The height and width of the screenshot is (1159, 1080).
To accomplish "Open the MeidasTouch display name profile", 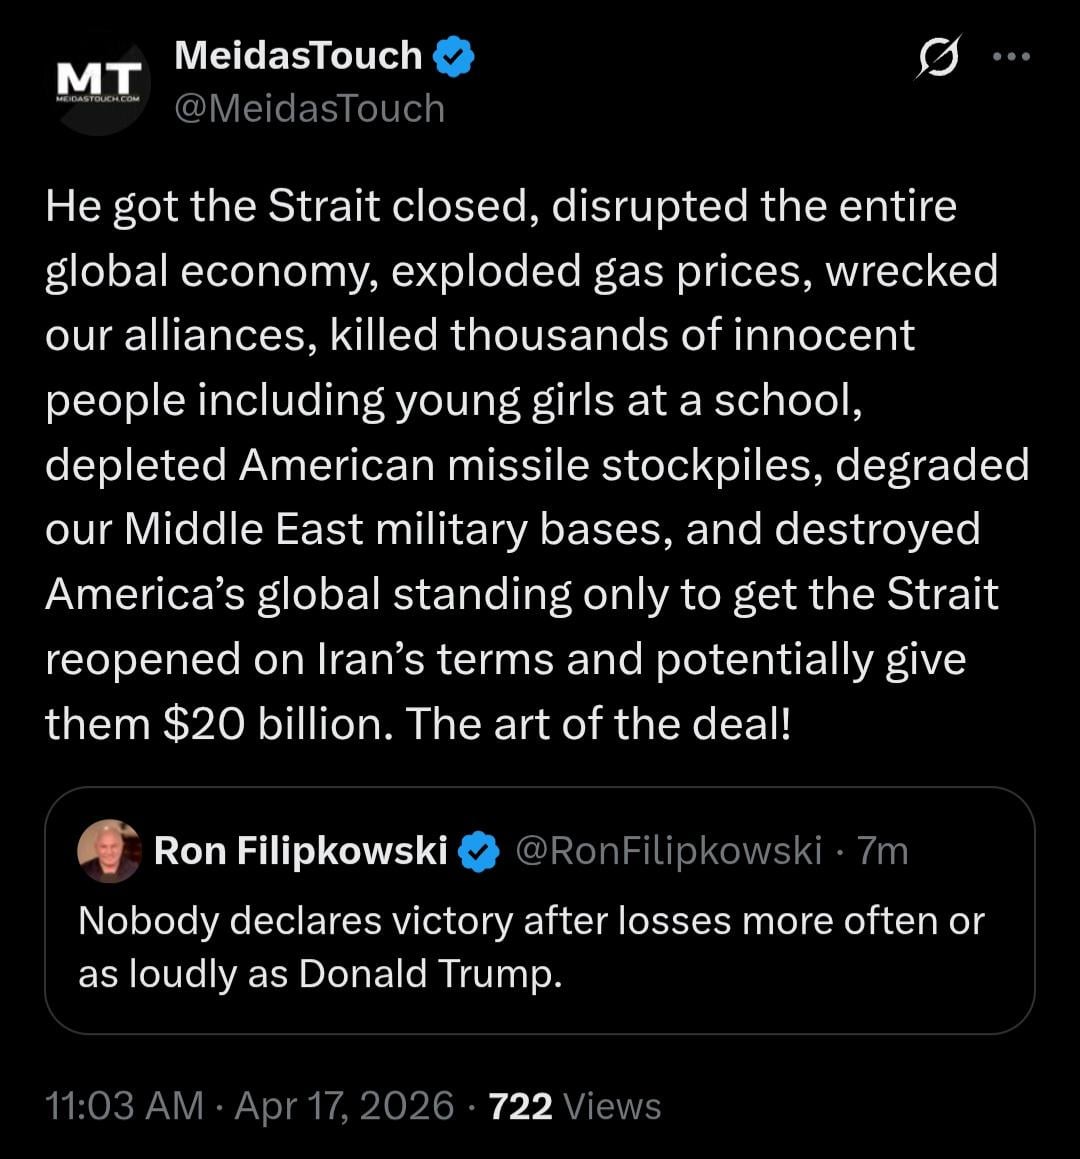I will tap(298, 56).
